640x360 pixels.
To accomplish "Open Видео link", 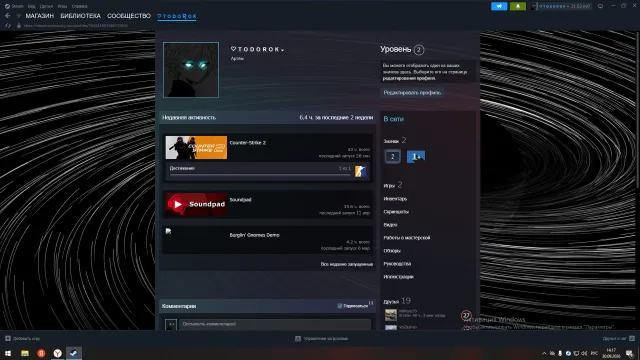I will pyautogui.click(x=390, y=225).
